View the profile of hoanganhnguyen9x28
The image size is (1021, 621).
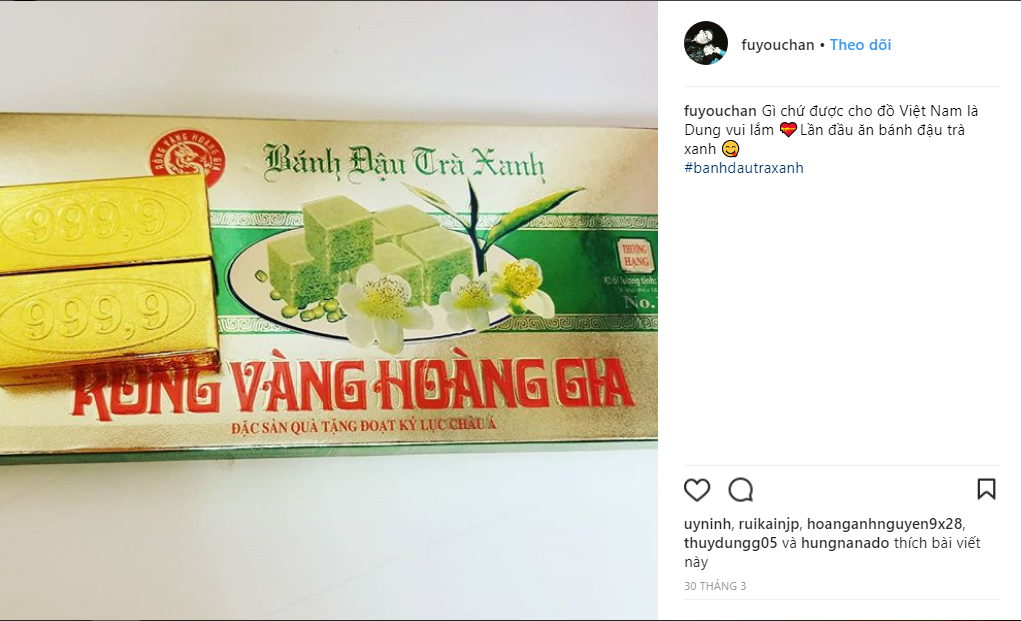[884, 524]
